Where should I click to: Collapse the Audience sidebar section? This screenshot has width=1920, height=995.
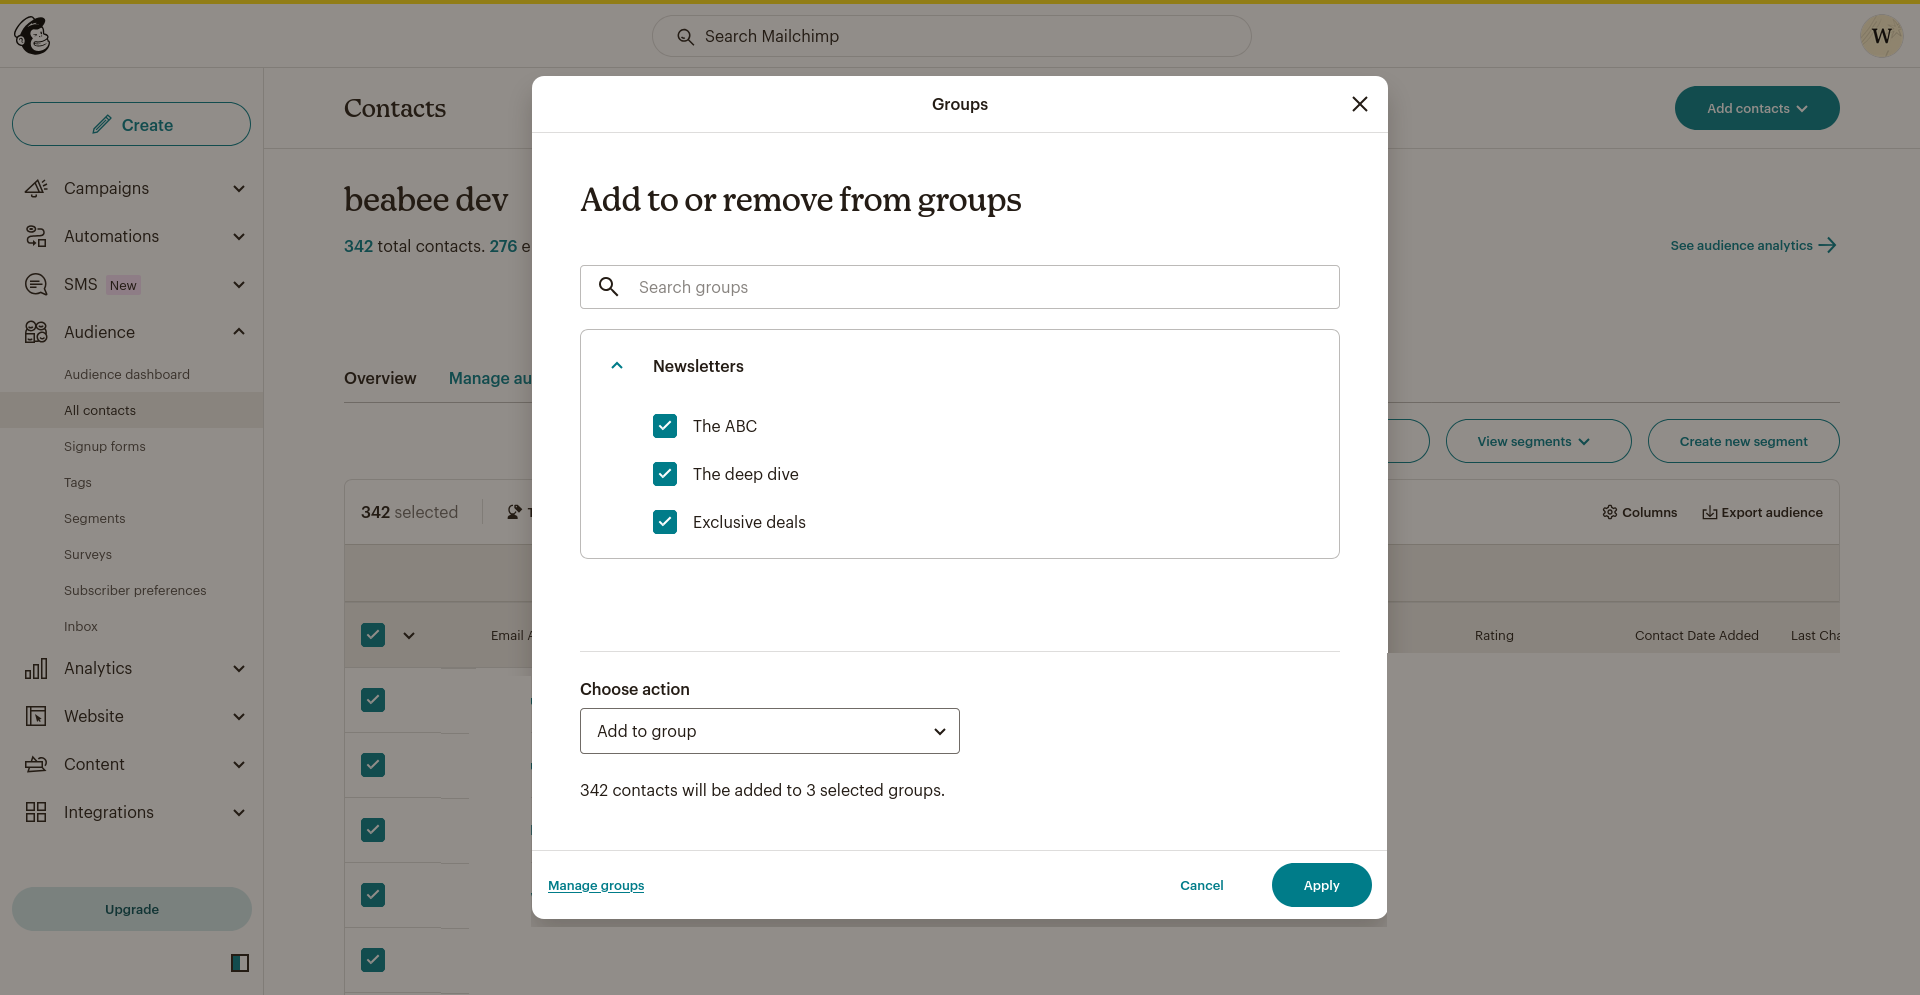(x=239, y=332)
